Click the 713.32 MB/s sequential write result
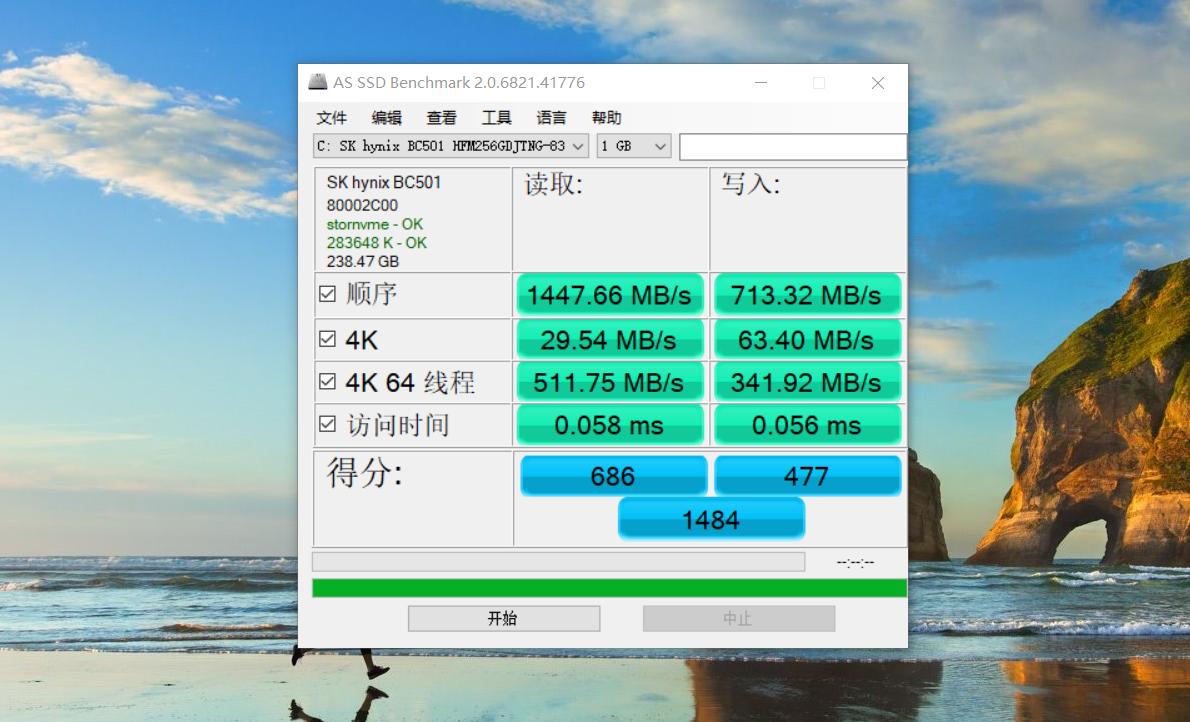Image resolution: width=1190 pixels, height=722 pixels. [807, 295]
